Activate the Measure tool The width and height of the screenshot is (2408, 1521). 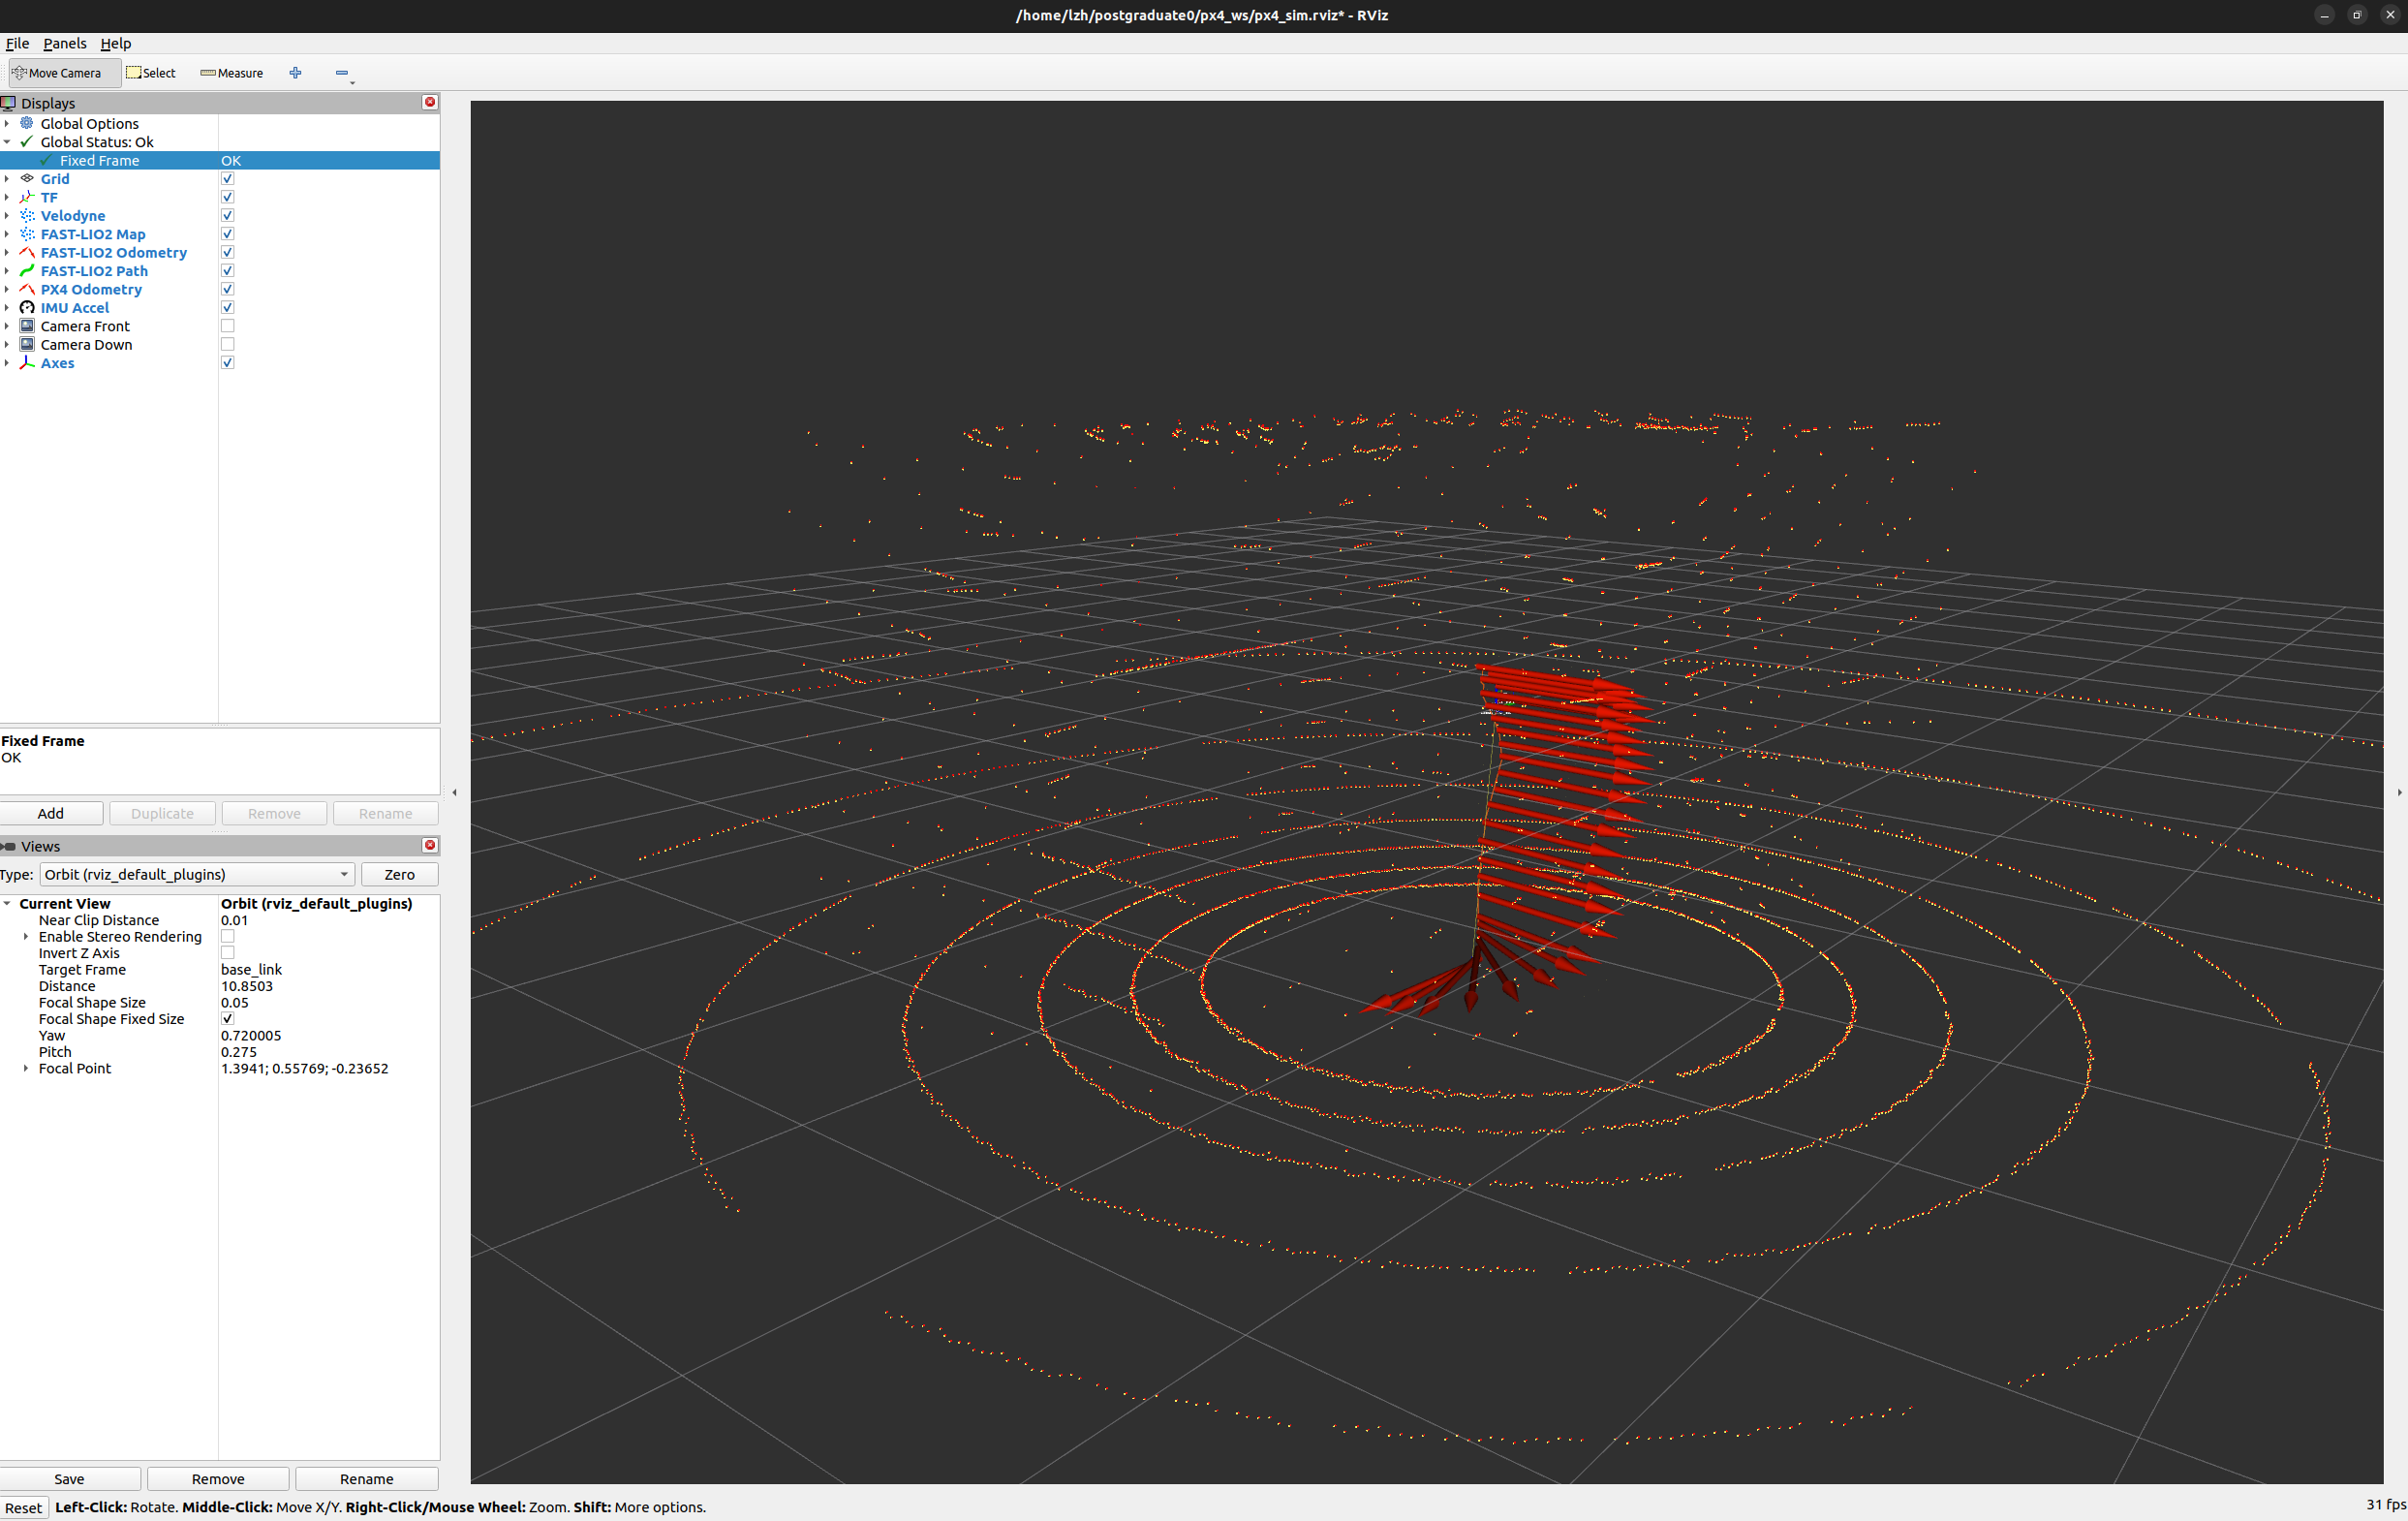[232, 73]
